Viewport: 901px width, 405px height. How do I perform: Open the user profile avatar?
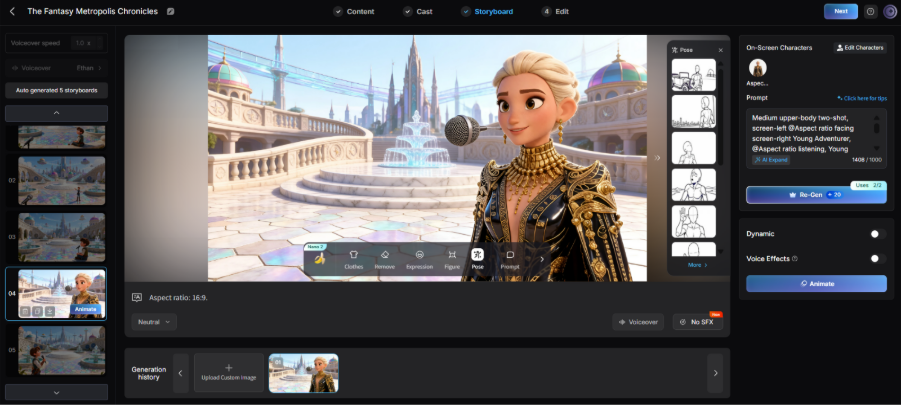890,12
